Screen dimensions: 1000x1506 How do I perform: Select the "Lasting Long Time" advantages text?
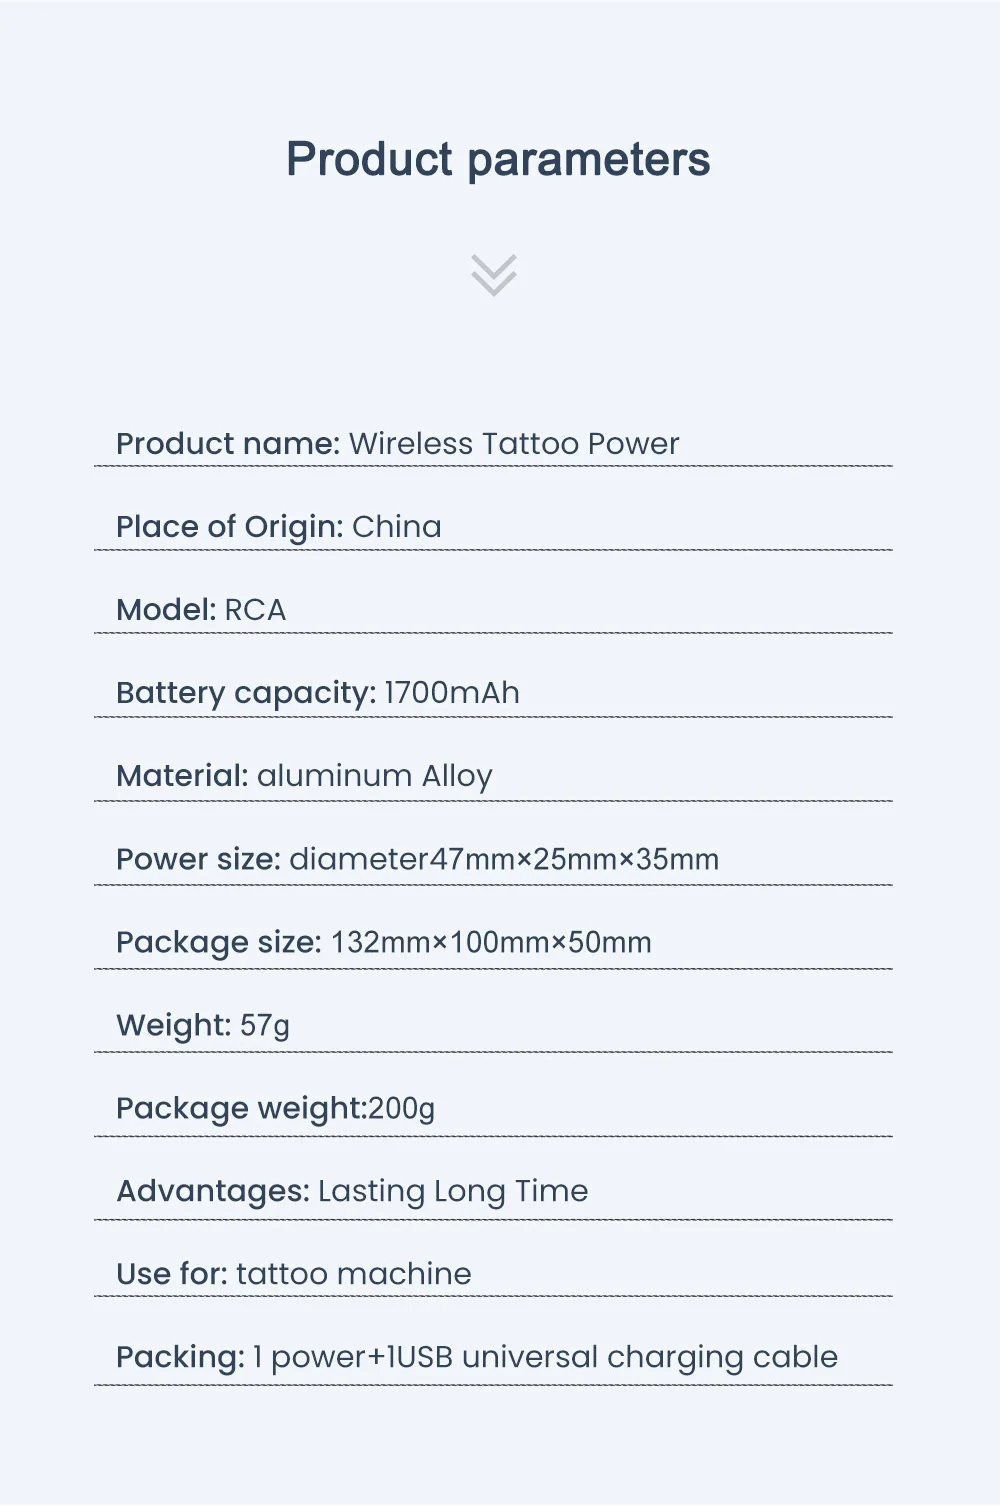pos(453,1191)
